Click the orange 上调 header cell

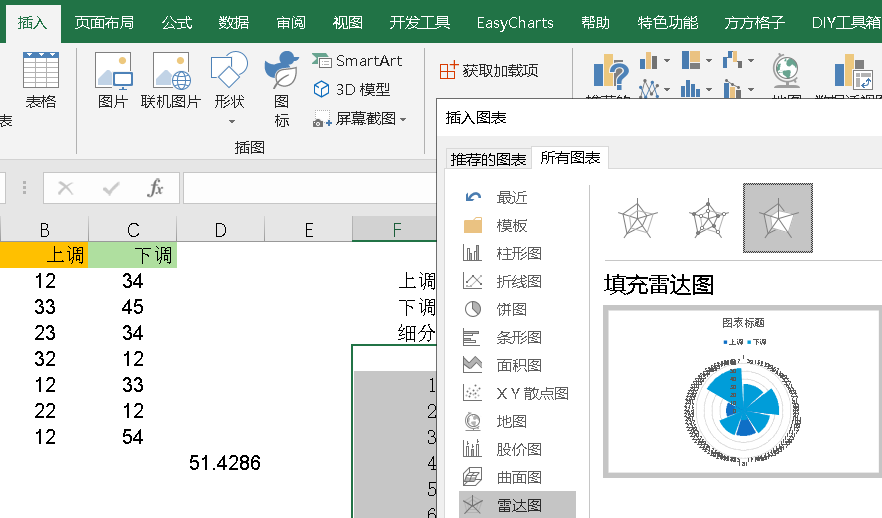(44, 255)
